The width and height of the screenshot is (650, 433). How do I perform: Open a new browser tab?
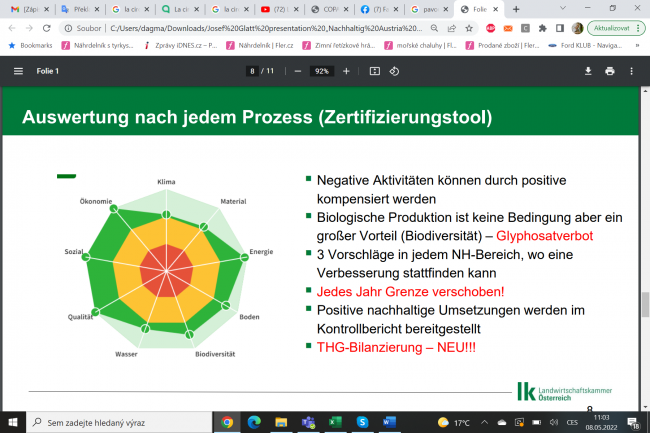click(516, 9)
